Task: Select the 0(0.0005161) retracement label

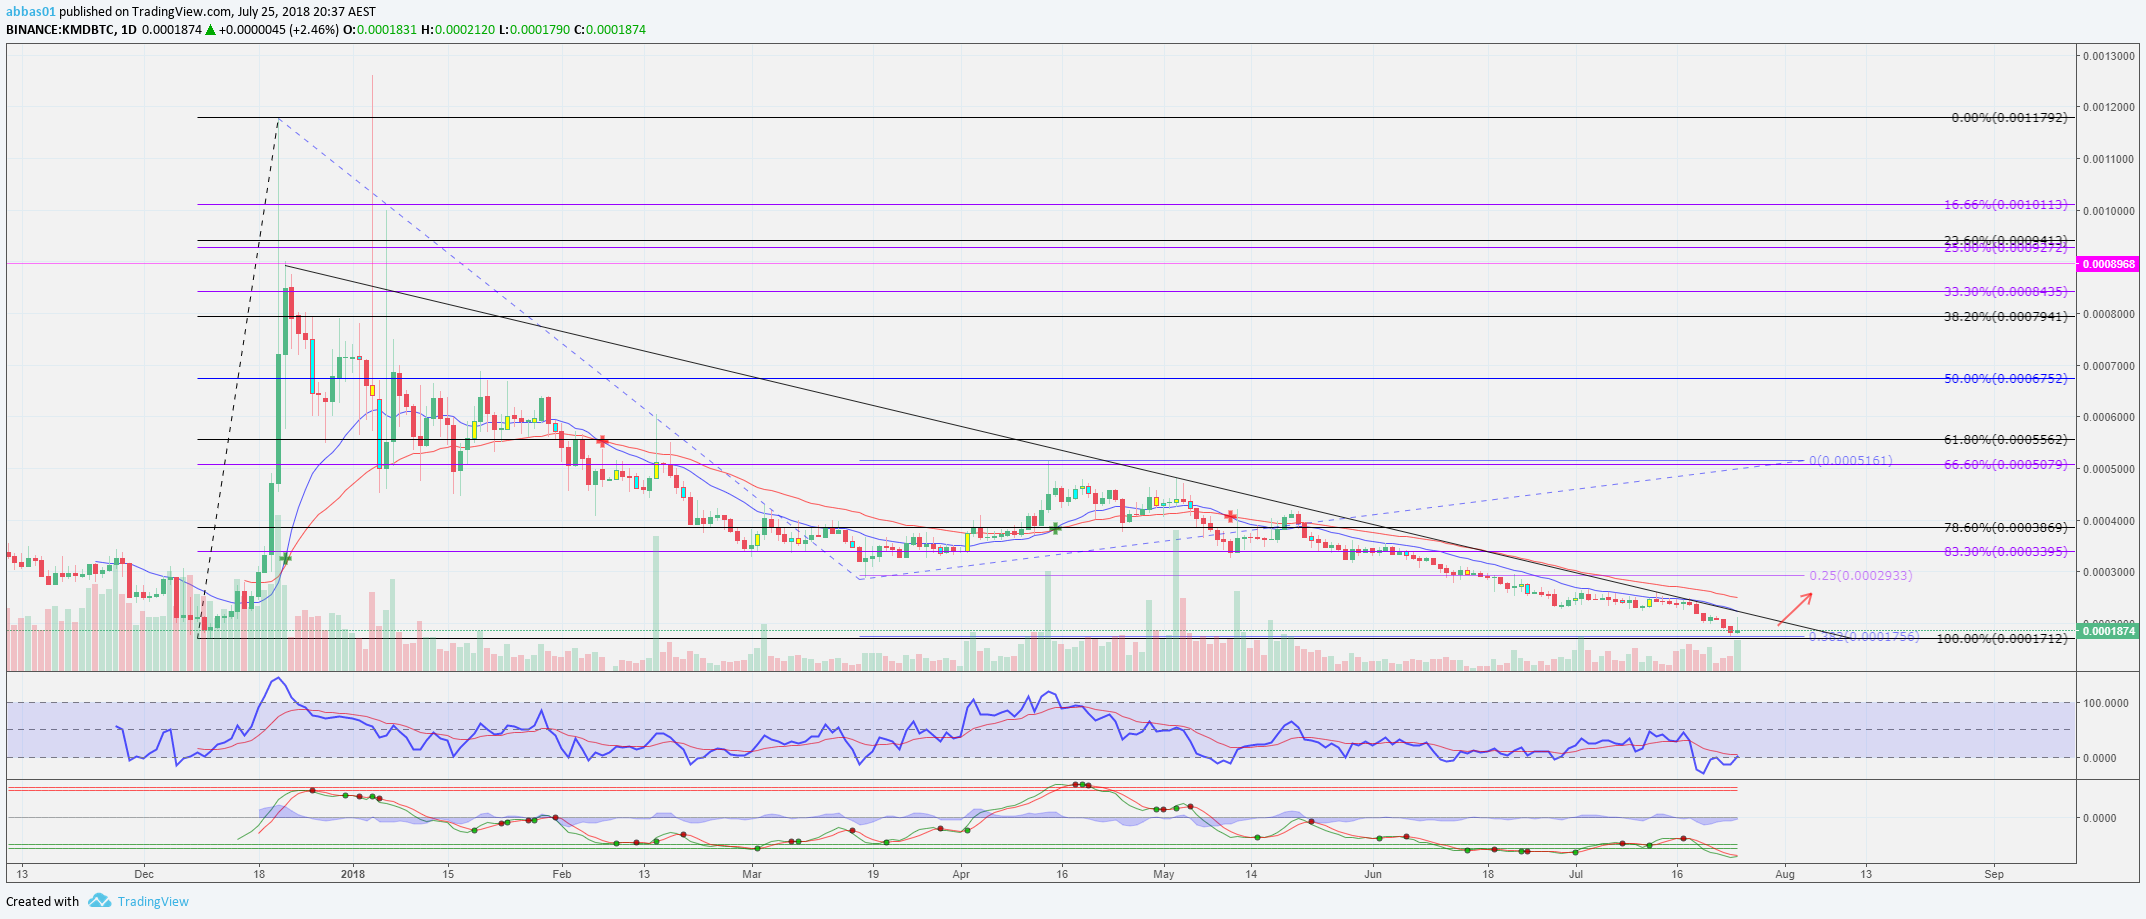Action: 1850,461
